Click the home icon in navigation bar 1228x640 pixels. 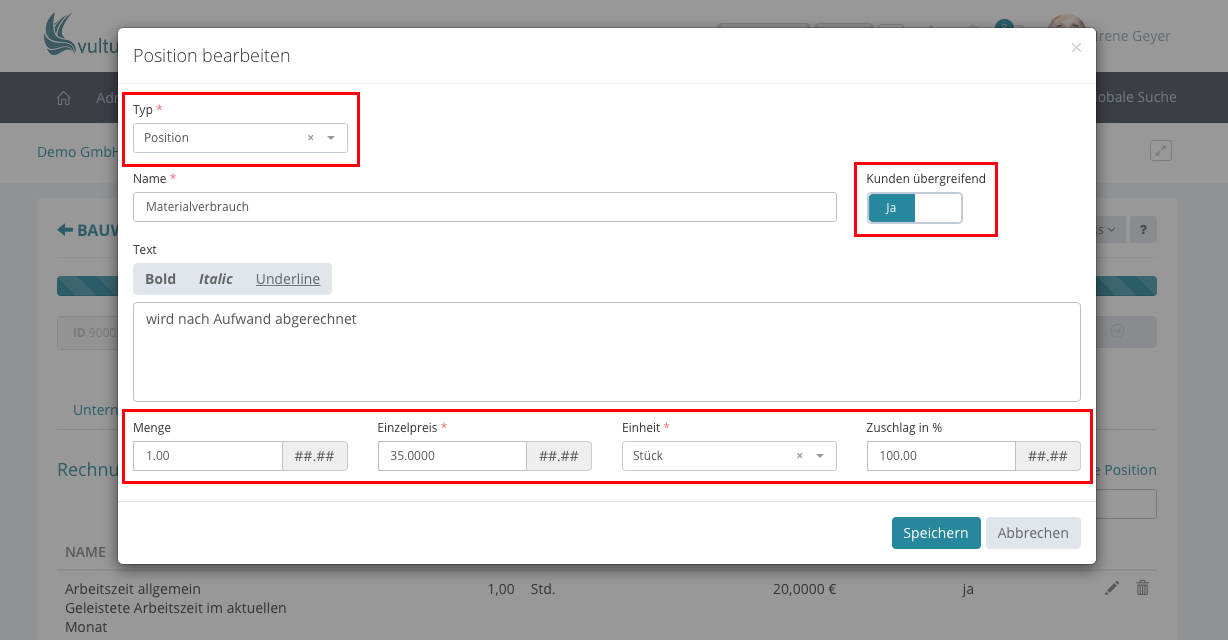coord(64,98)
